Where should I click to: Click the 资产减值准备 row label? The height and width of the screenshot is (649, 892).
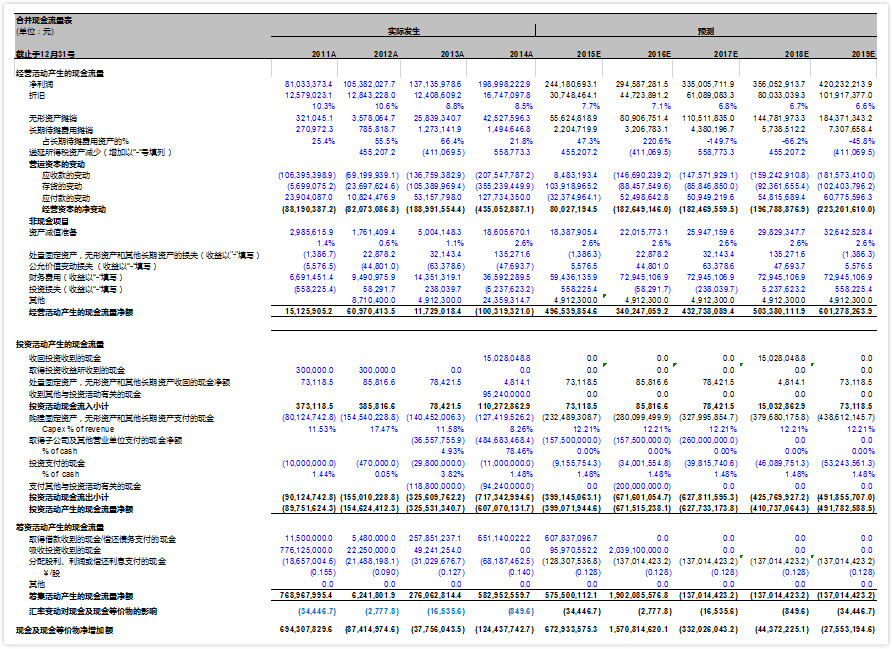[x=51, y=232]
